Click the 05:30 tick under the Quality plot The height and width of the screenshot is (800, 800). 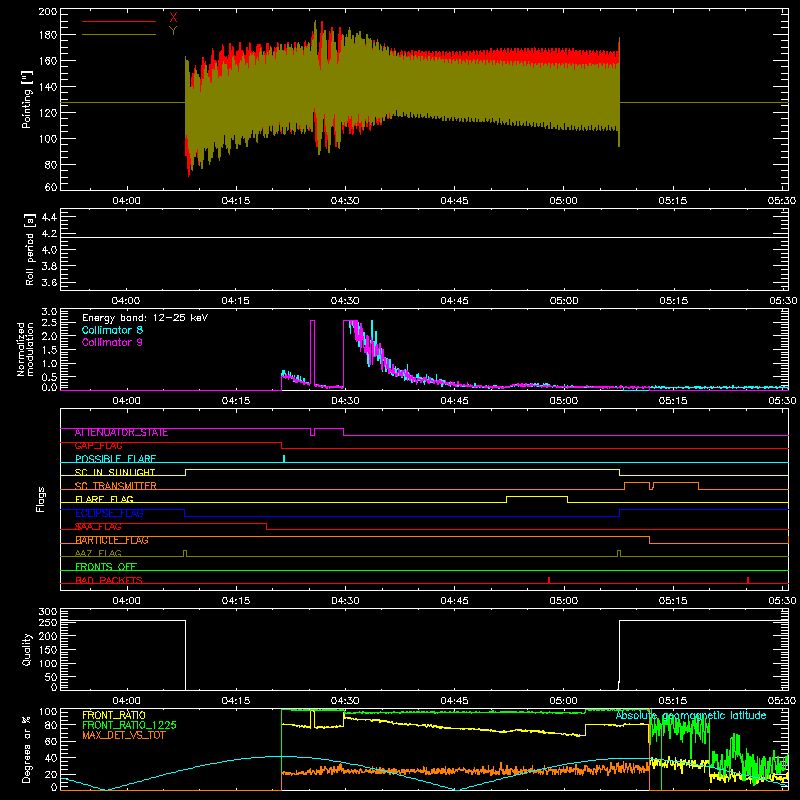pyautogui.click(x=782, y=701)
